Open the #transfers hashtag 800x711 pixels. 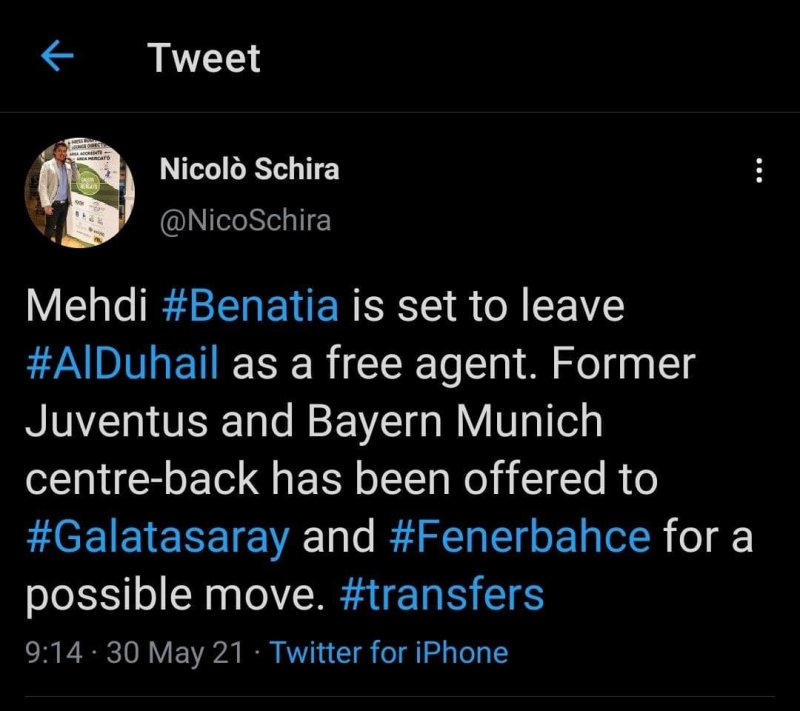[442, 595]
